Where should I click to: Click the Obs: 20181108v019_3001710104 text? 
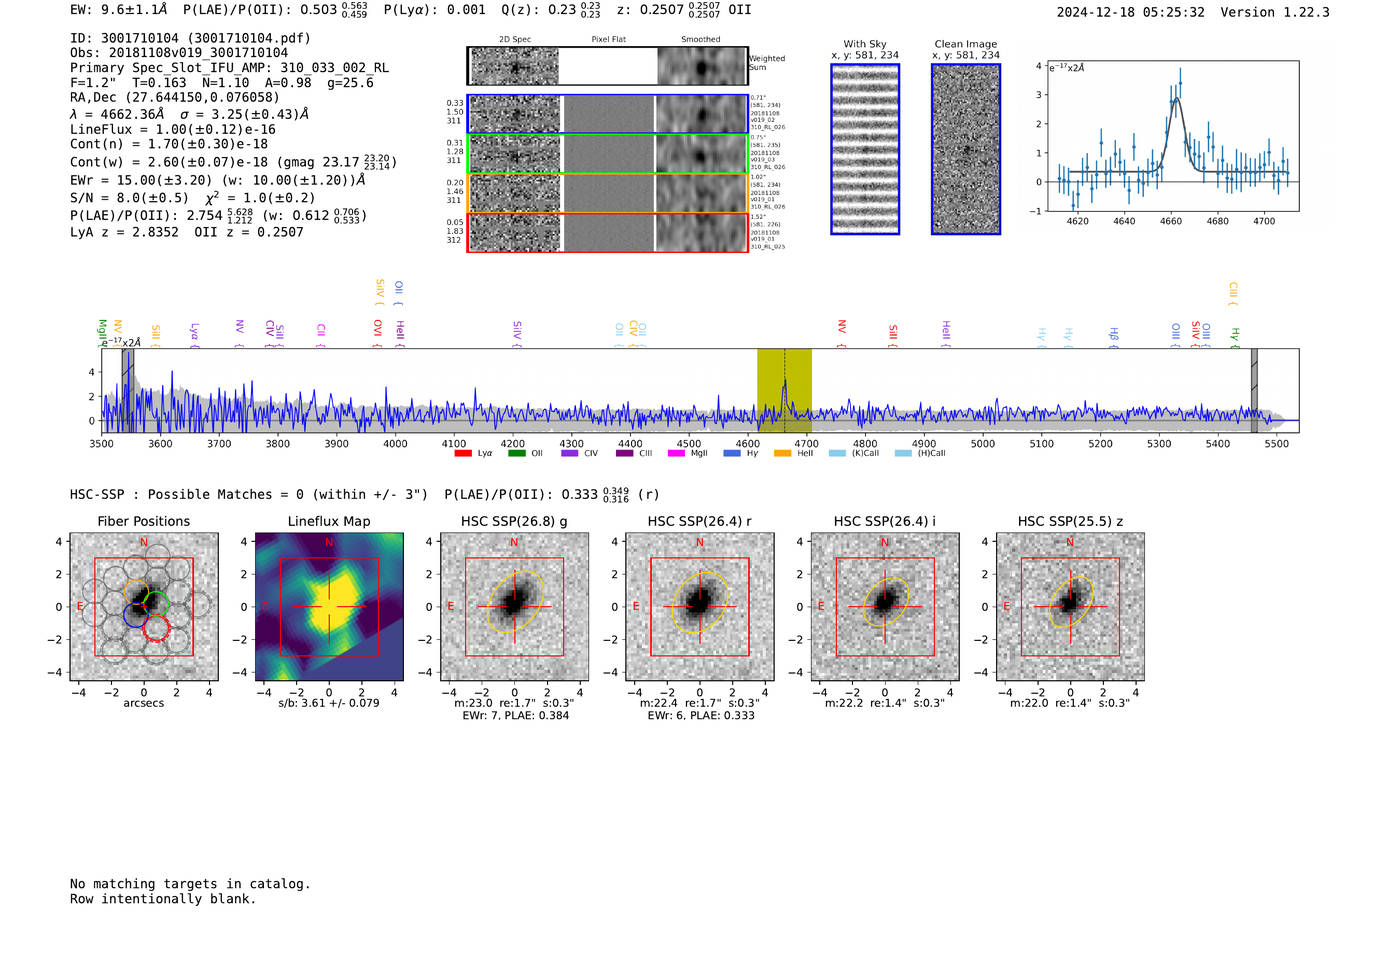(179, 53)
